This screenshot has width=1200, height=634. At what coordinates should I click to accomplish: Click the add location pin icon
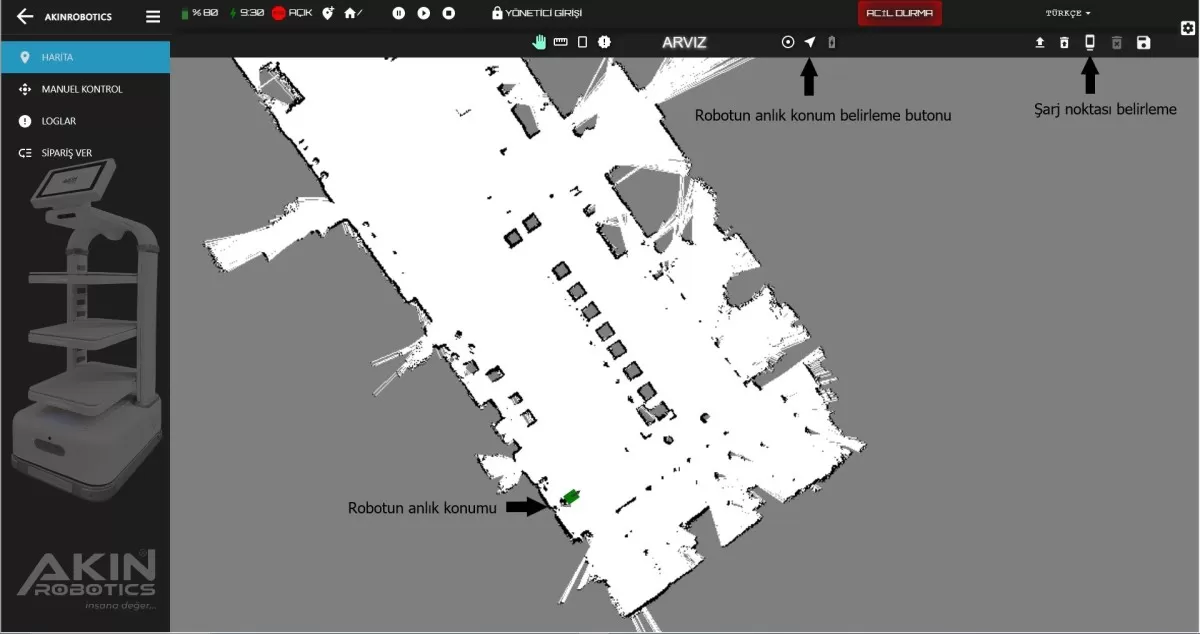pos(327,14)
